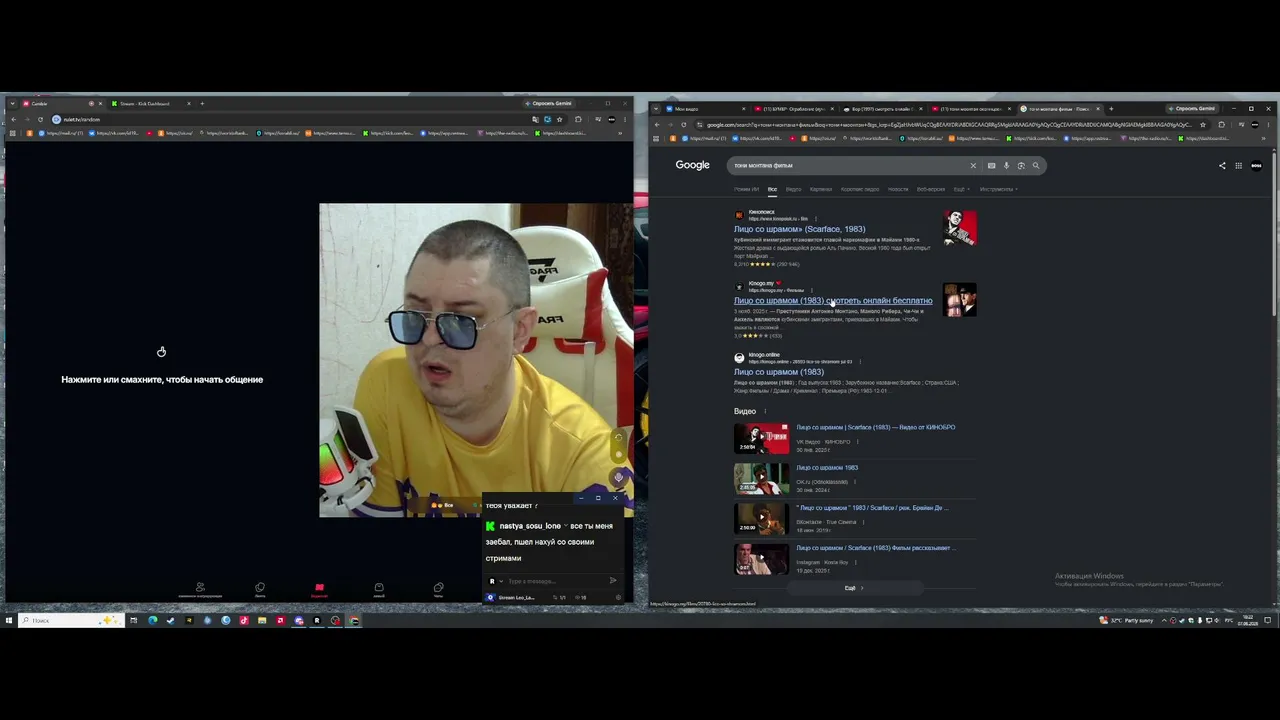Bookmark the rulet.tv page with star
1280x720 pixels.
click(559, 119)
